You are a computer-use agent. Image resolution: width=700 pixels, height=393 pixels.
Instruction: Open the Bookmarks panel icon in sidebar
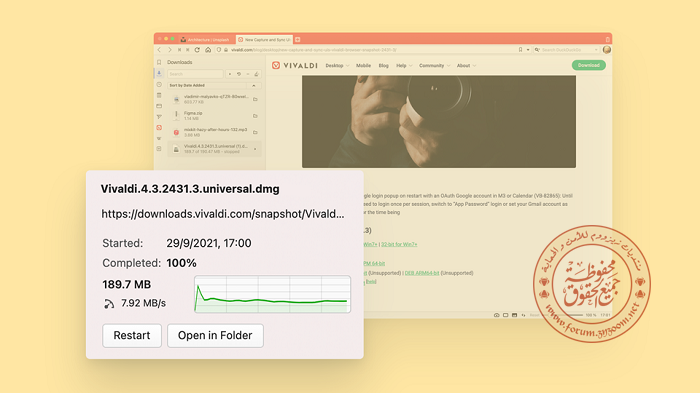click(159, 63)
